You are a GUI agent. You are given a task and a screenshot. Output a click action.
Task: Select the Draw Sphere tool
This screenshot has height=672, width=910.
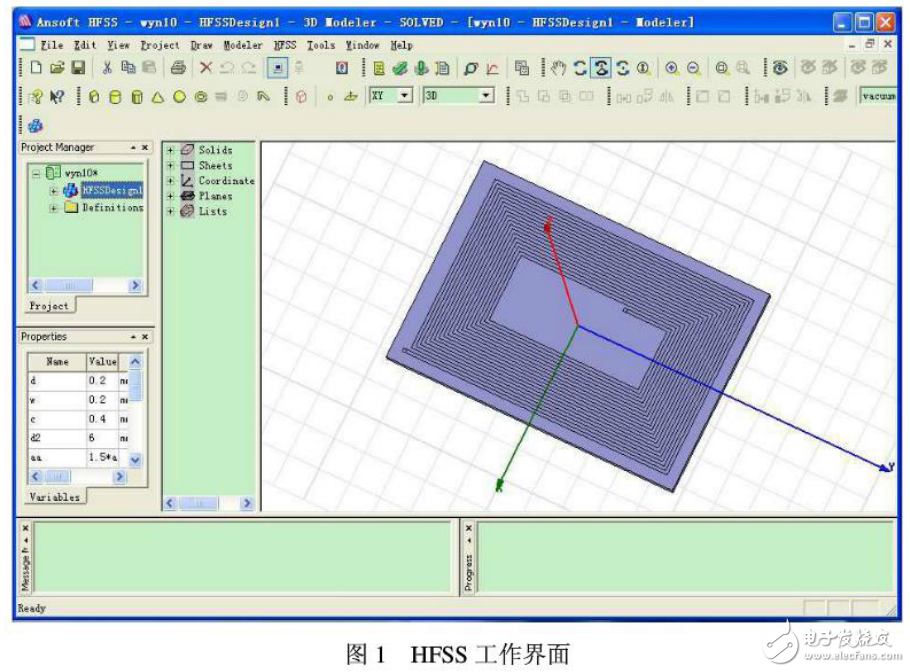tap(177, 97)
